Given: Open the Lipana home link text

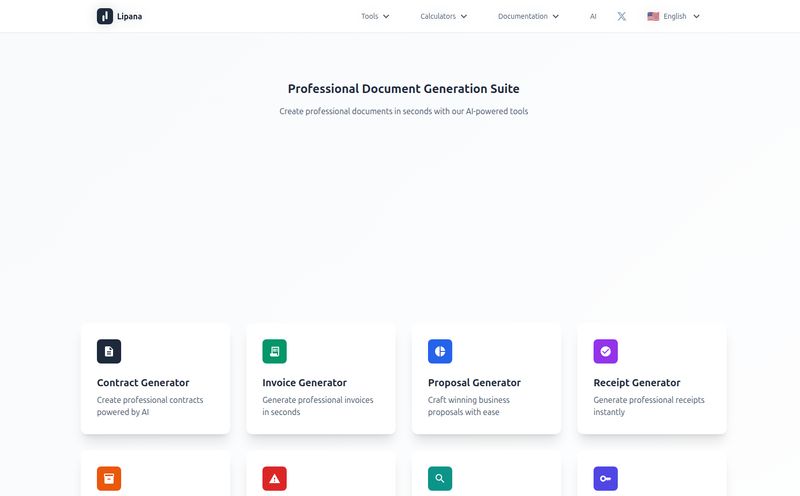Looking at the screenshot, I should 130,16.
